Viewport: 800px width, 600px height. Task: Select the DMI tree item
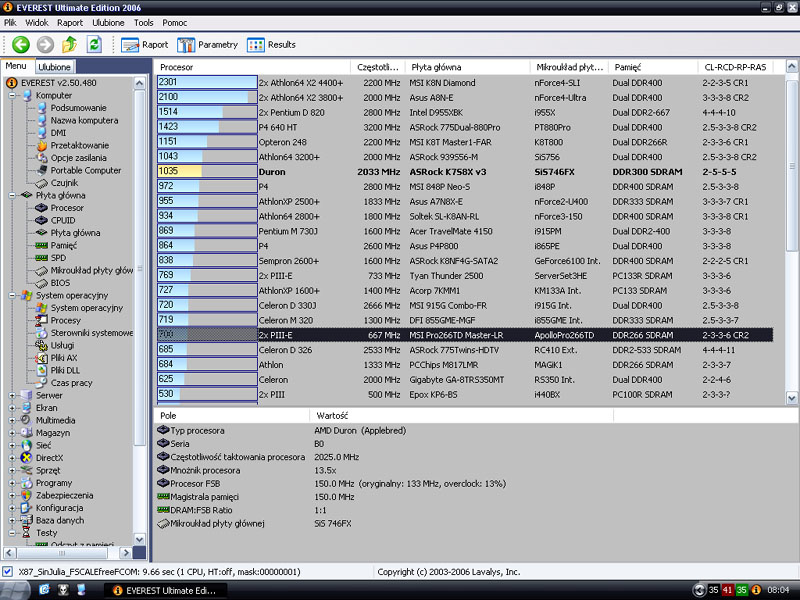click(58, 133)
